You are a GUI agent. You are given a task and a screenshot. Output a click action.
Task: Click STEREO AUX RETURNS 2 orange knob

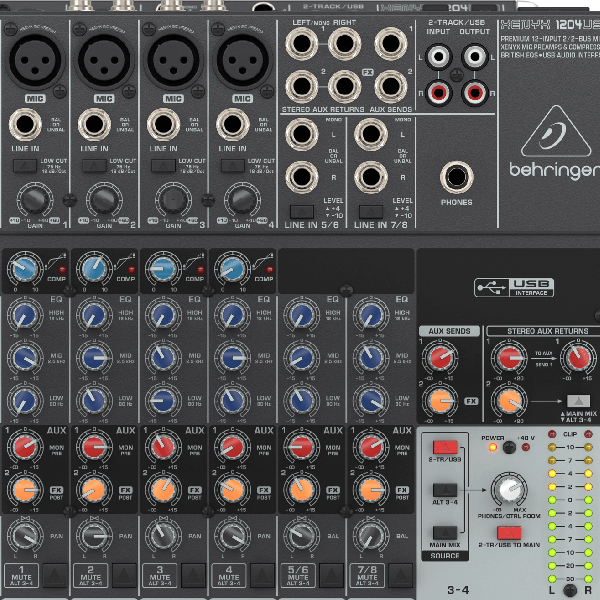[509, 401]
